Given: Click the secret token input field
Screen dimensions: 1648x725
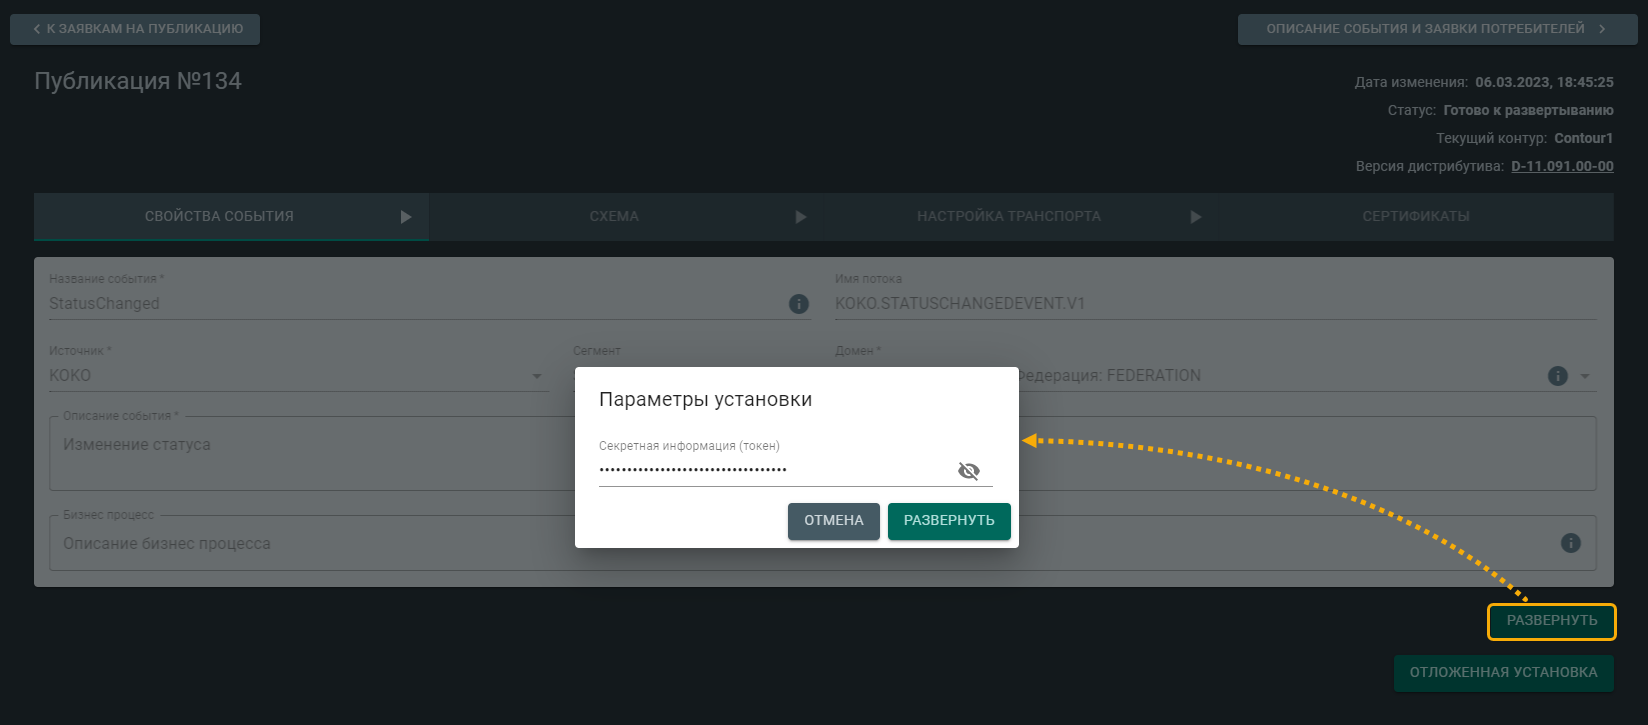Looking at the screenshot, I should (770, 470).
